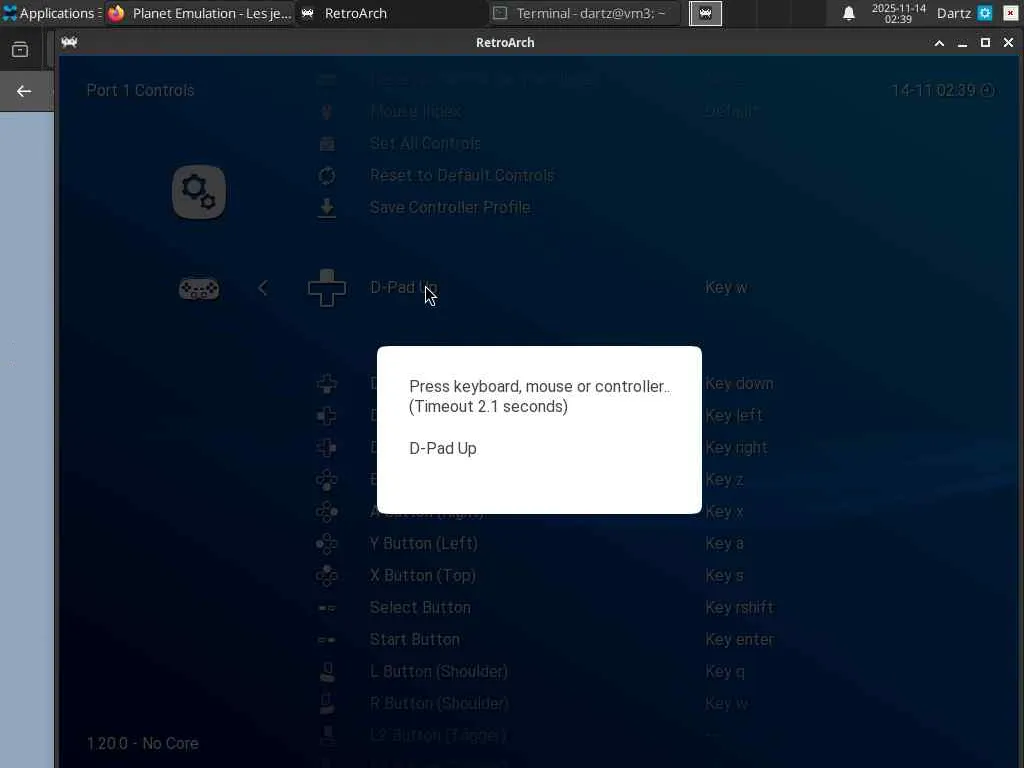Go back with the left arrow button
The width and height of the screenshot is (1024, 768).
[24, 91]
